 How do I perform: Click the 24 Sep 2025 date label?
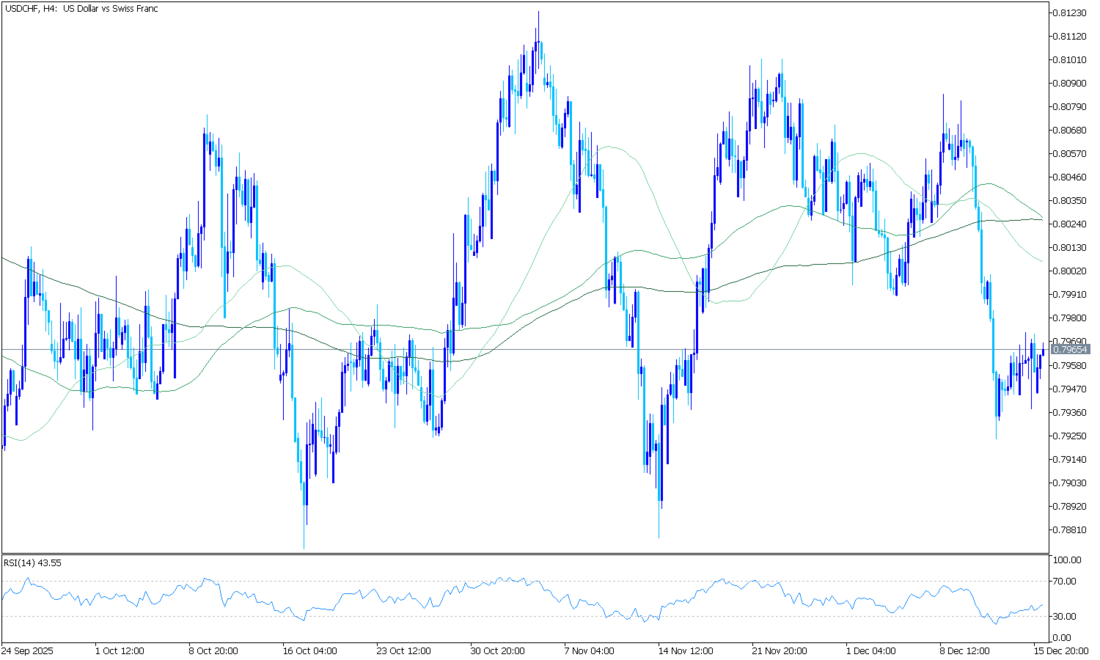click(27, 649)
